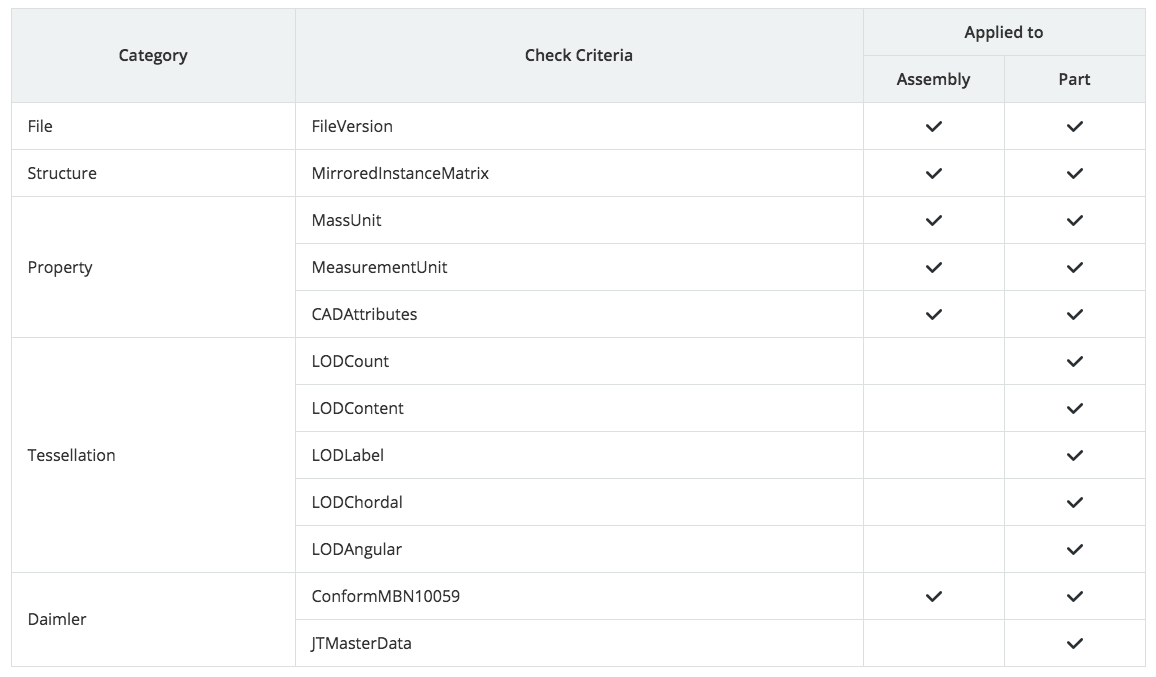Click the Applied to header cell
1156x677 pixels.
pos(1003,32)
